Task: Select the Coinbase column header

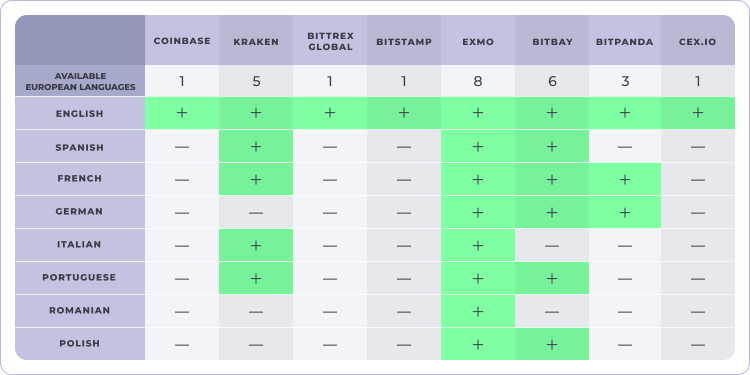Action: 182,41
